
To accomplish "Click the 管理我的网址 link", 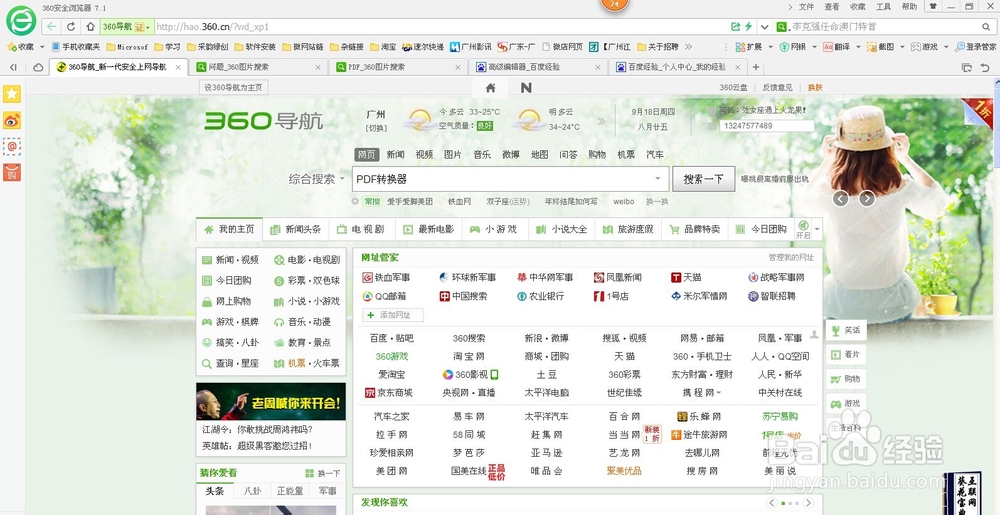I will pyautogui.click(x=791, y=258).
